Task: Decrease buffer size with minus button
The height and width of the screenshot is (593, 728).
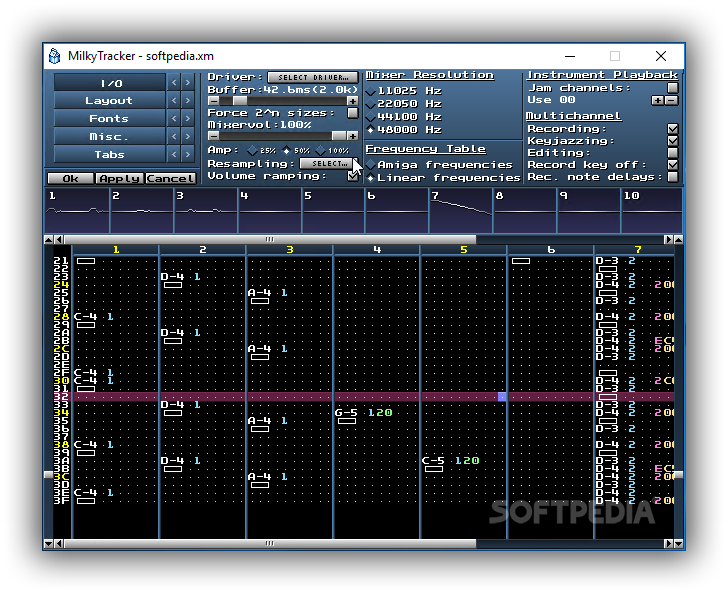Action: 214,101
